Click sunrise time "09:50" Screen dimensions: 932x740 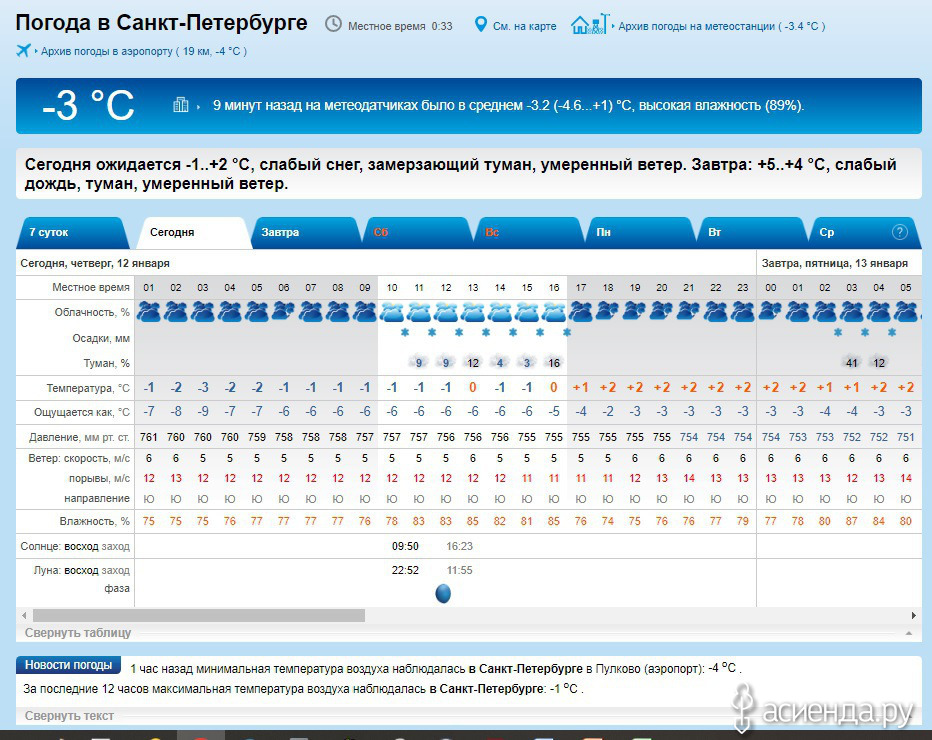tap(405, 546)
